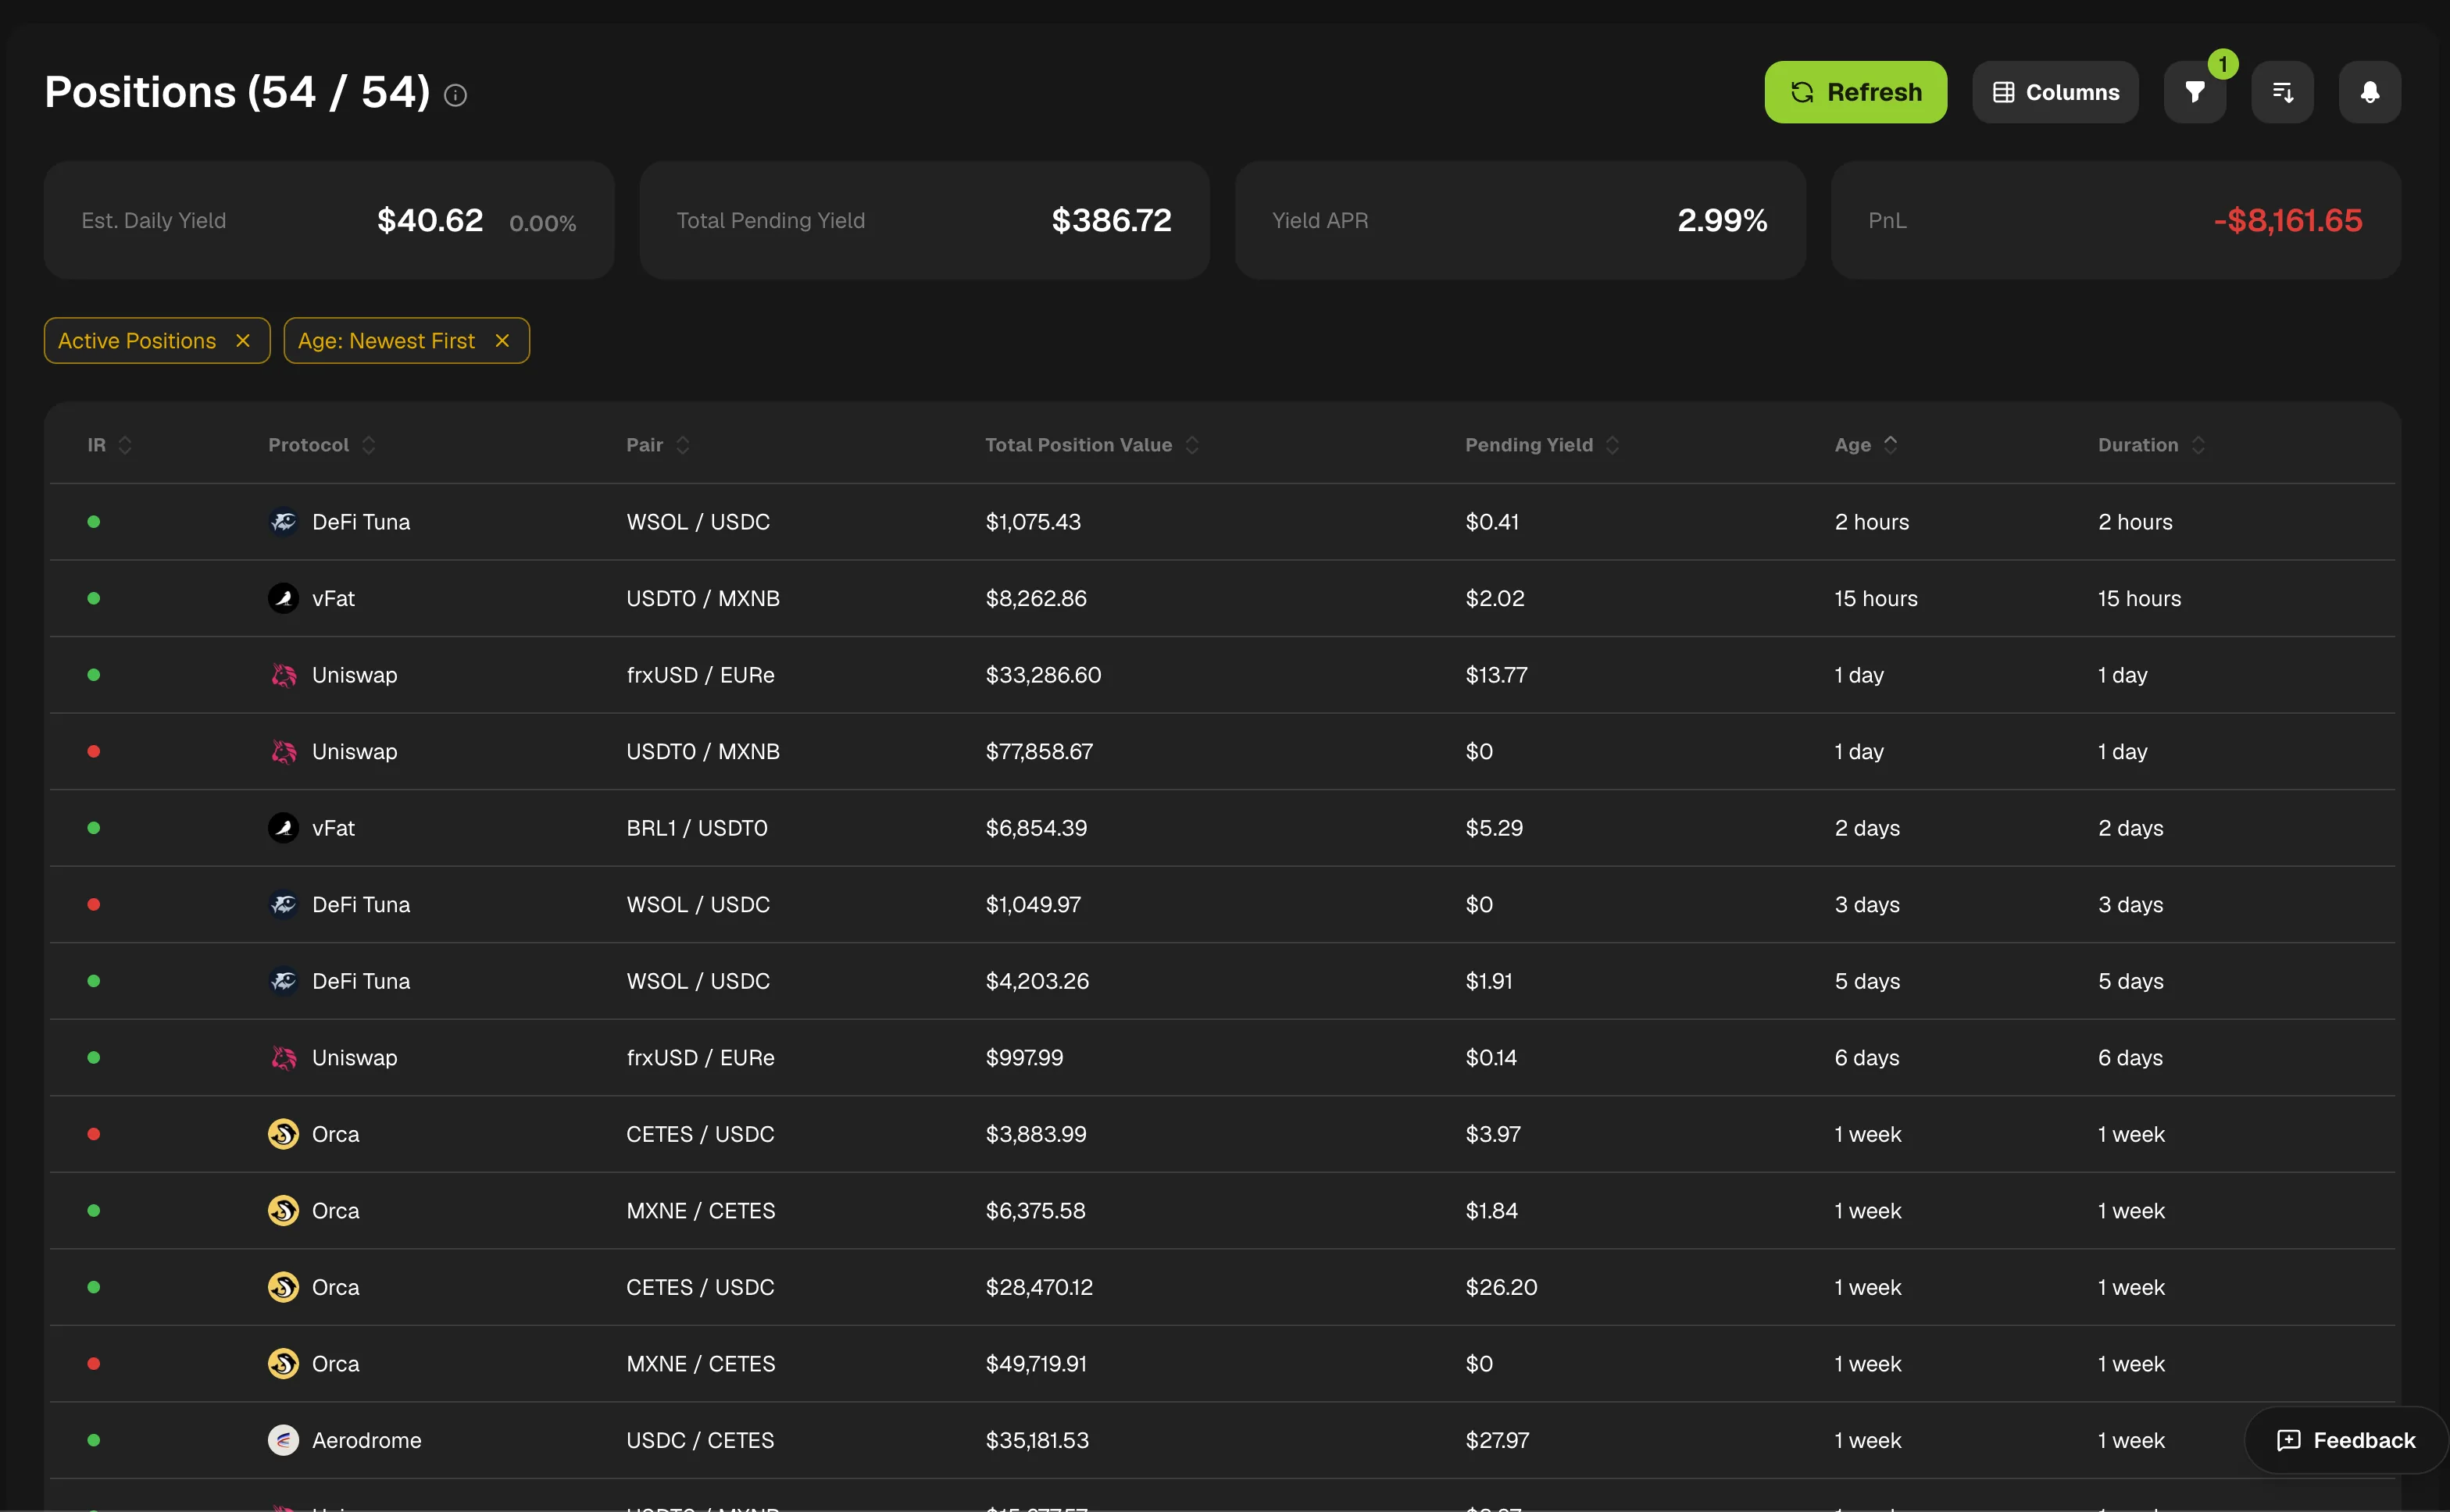The width and height of the screenshot is (2450, 1512).
Task: Click the Orca logo in CETES / USDC $3,883.99 row
Action: (x=283, y=1134)
